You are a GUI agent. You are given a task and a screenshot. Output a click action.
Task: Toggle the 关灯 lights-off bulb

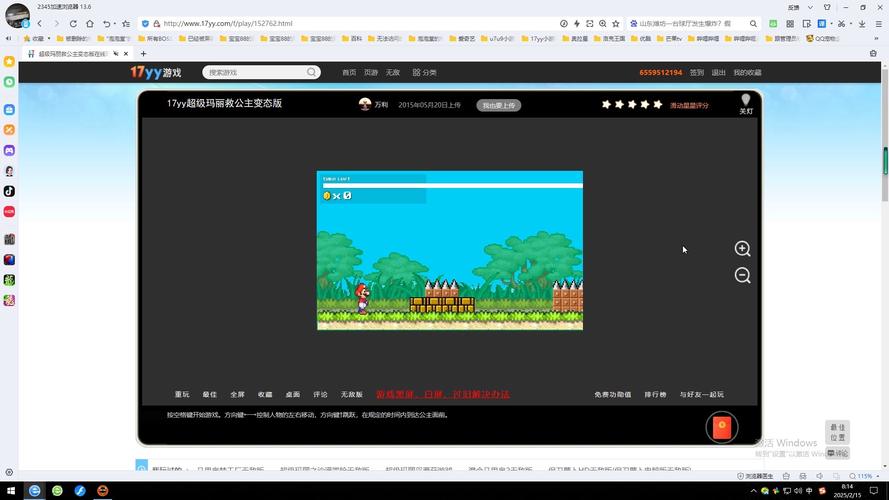pyautogui.click(x=746, y=104)
